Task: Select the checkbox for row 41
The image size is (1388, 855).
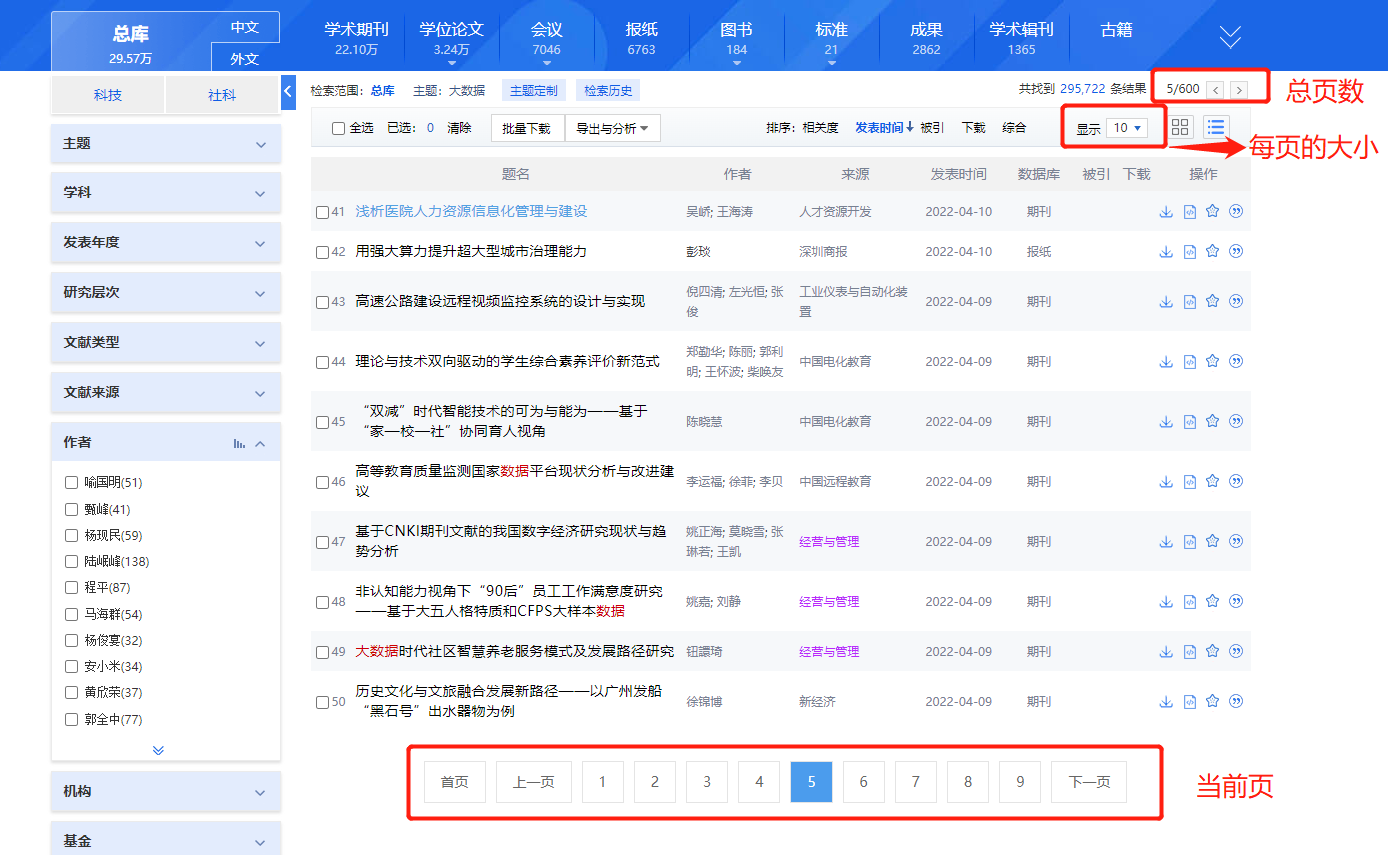Action: [322, 212]
